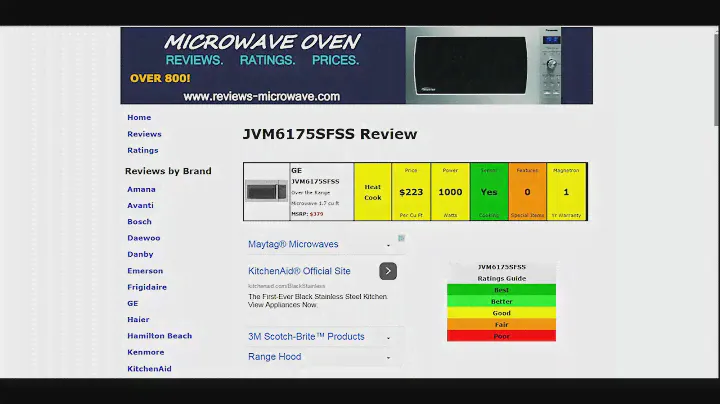The width and height of the screenshot is (720, 404).
Task: Expand the Range Hood ad dropdown
Action: click(x=388, y=358)
